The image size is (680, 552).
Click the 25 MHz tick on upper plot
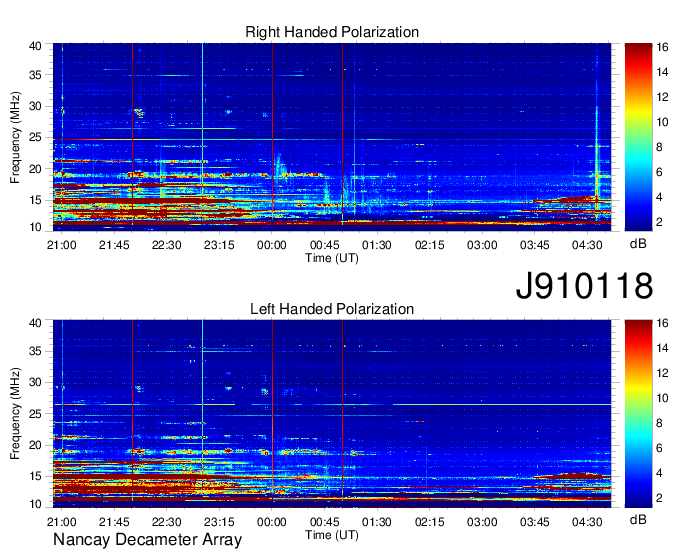click(x=35, y=138)
